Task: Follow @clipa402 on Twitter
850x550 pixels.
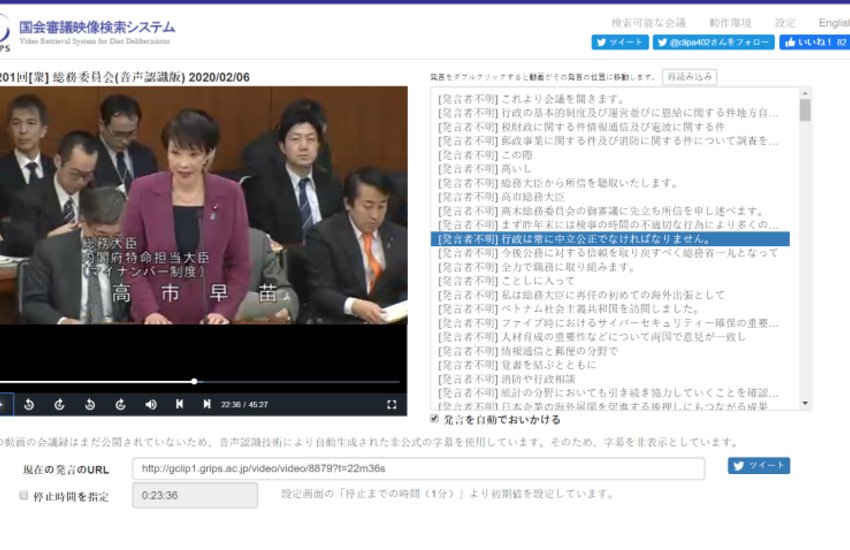Action: pyautogui.click(x=714, y=42)
